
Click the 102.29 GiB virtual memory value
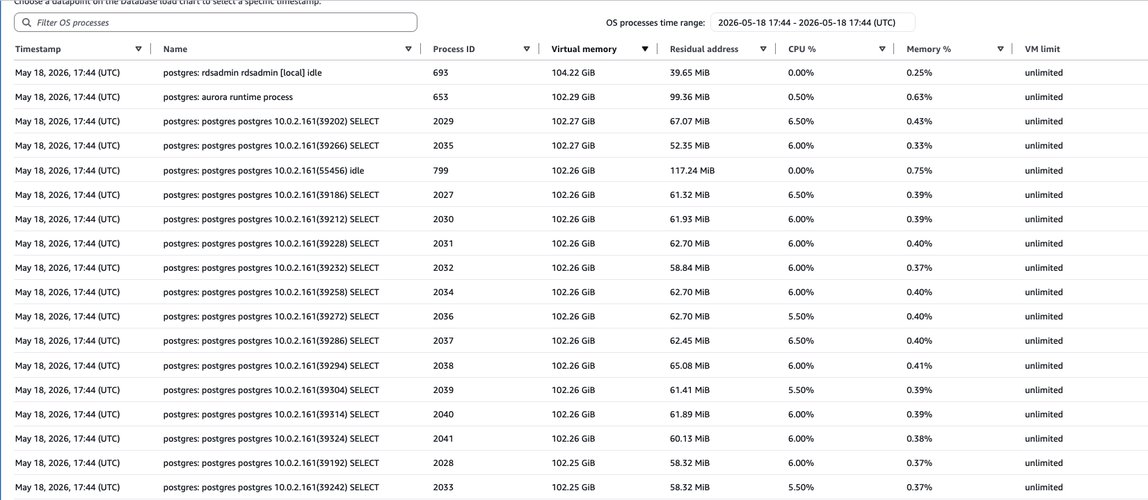(573, 97)
